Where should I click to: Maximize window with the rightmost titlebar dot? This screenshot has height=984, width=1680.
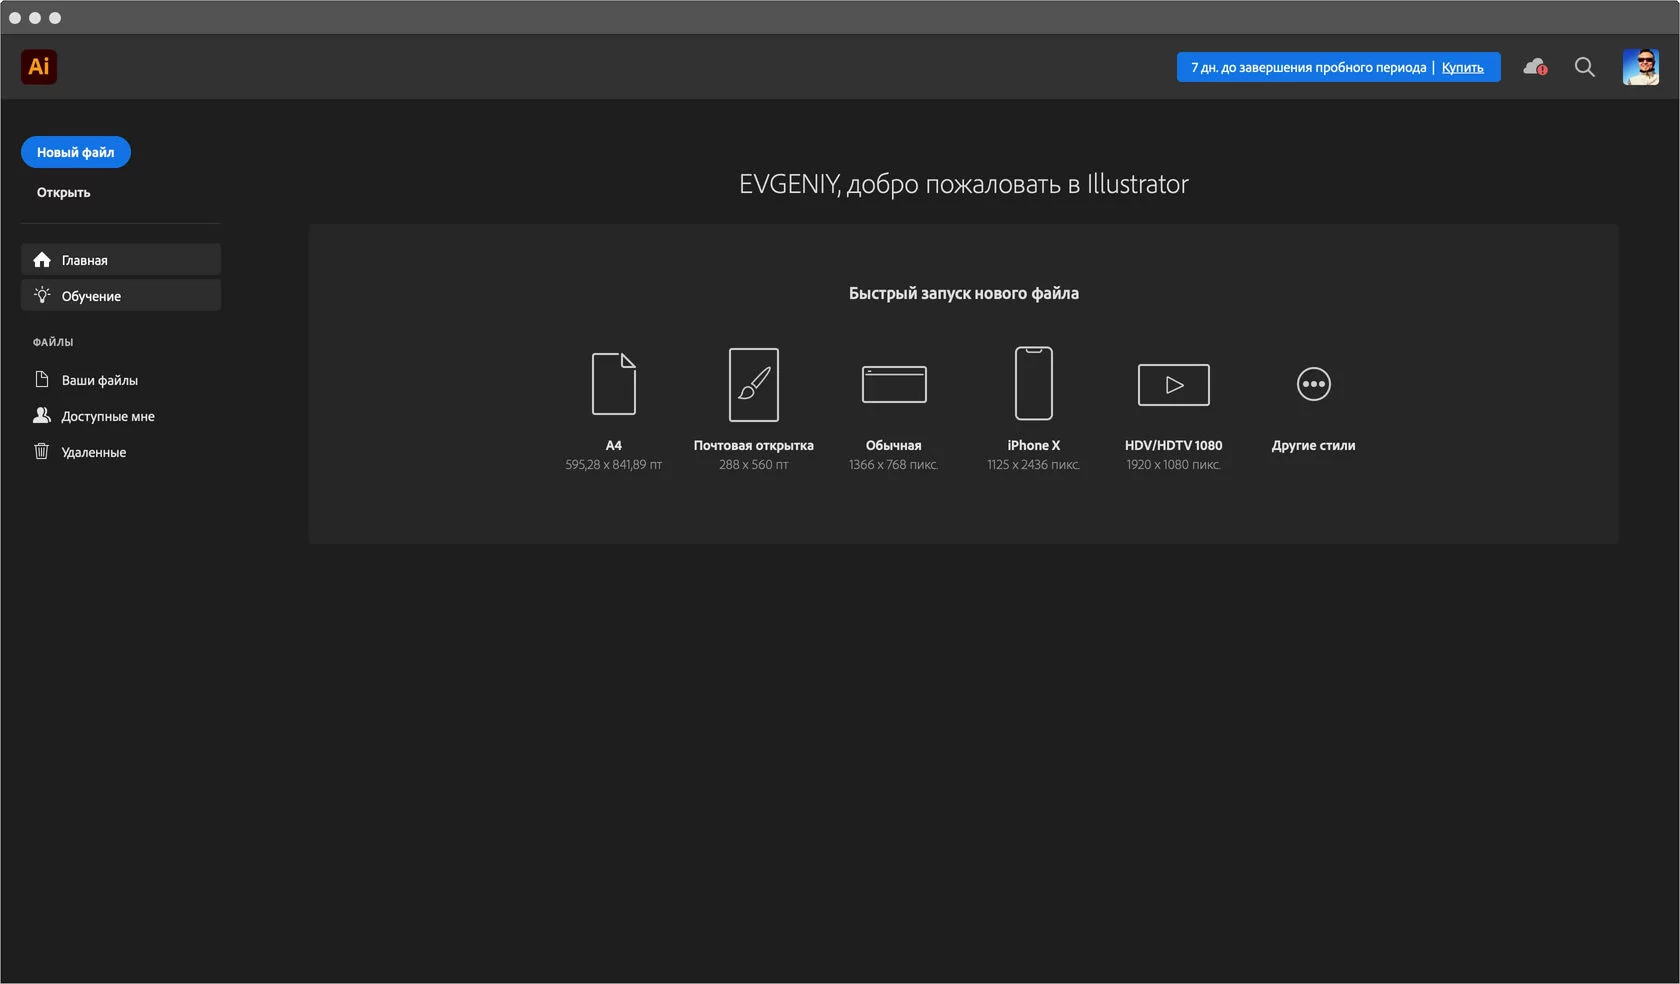(x=55, y=18)
